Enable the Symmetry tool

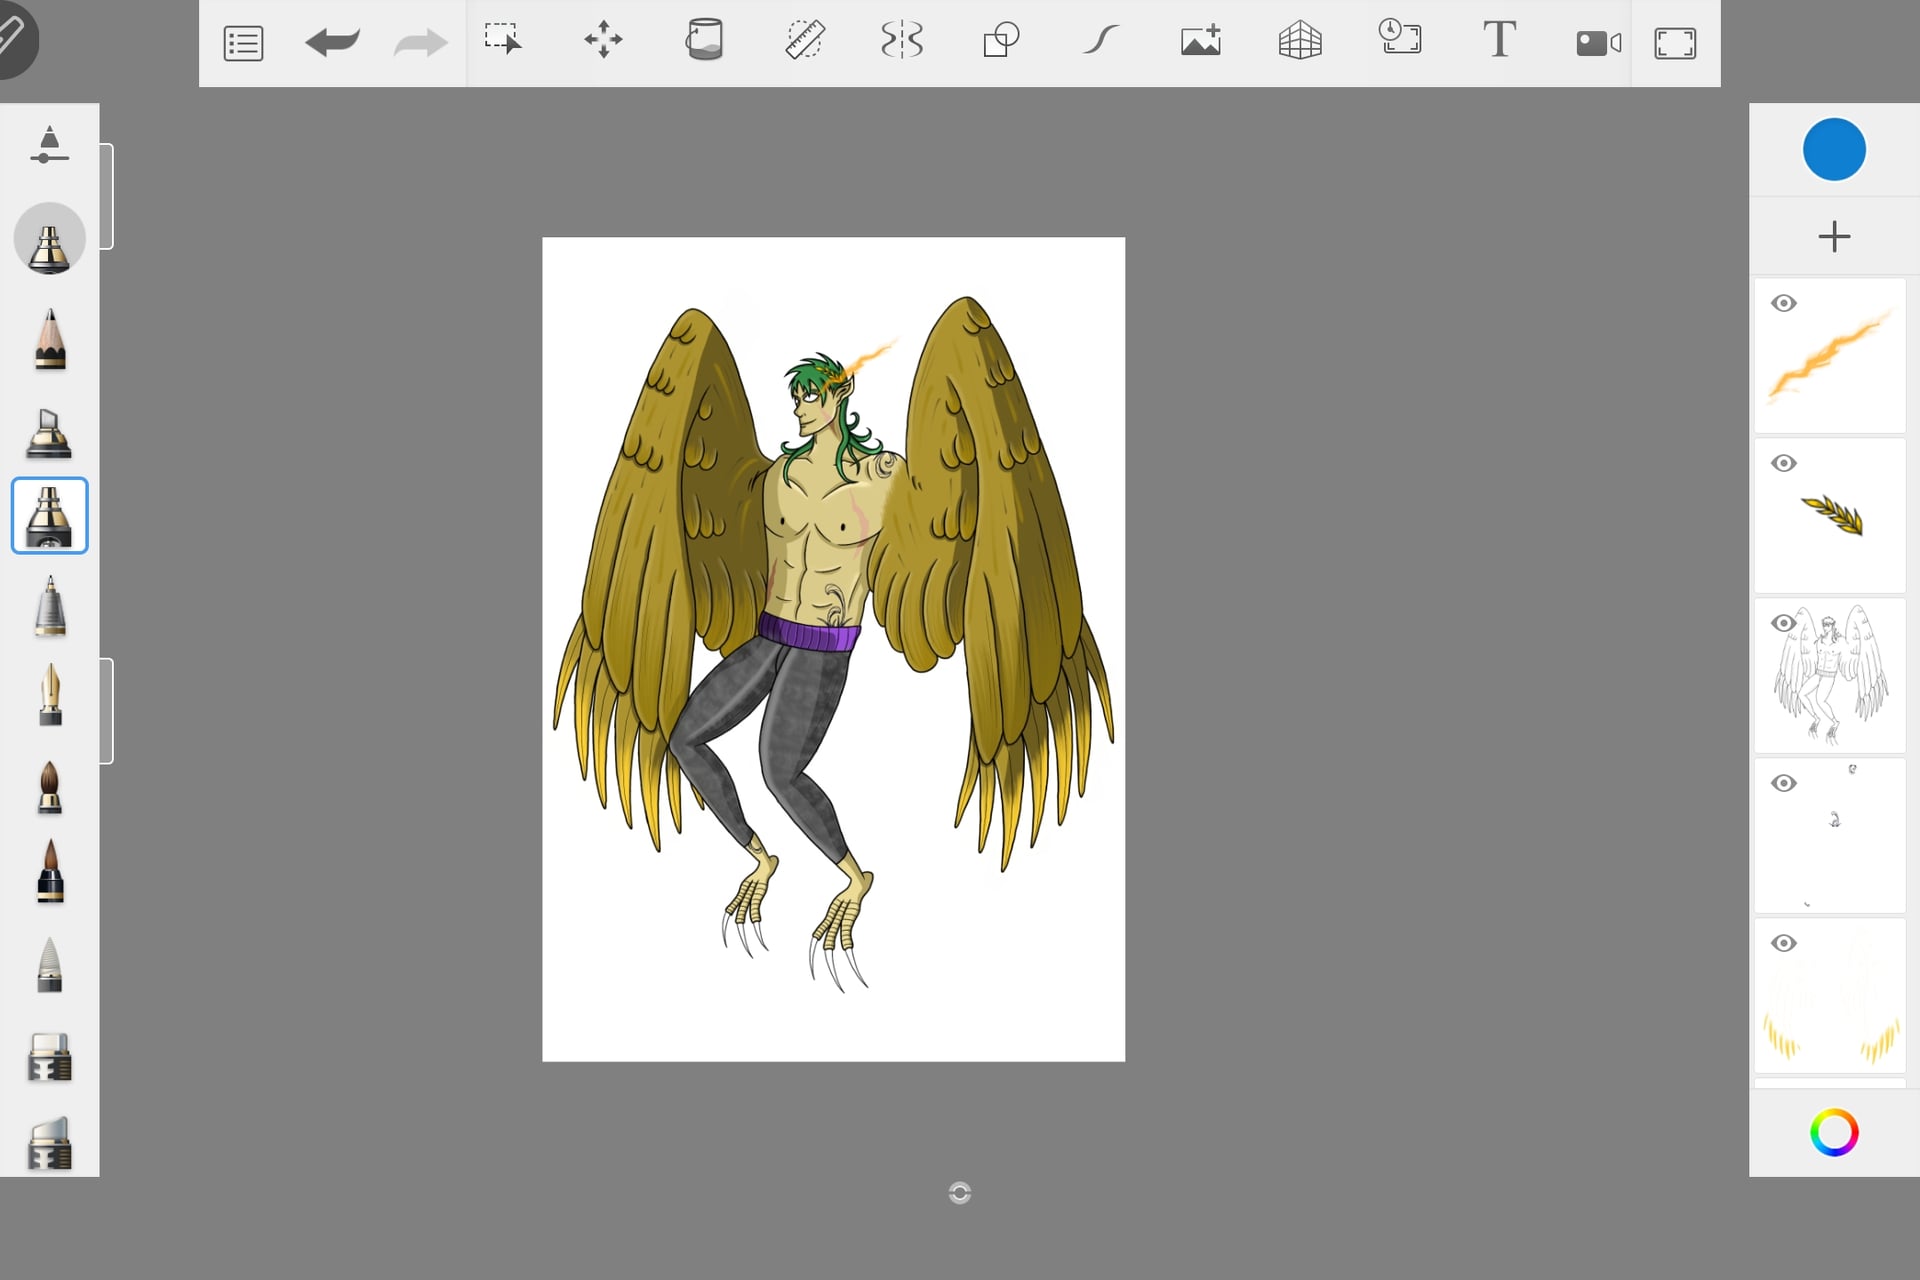902,40
